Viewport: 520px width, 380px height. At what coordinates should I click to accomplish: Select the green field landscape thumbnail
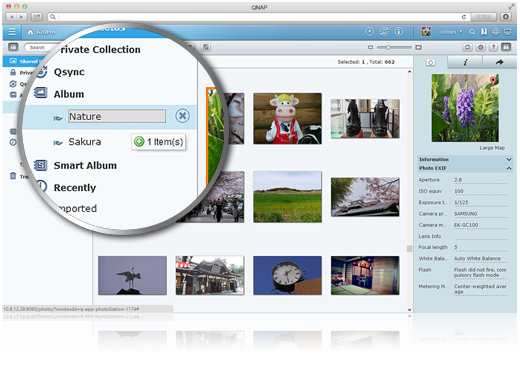287,197
